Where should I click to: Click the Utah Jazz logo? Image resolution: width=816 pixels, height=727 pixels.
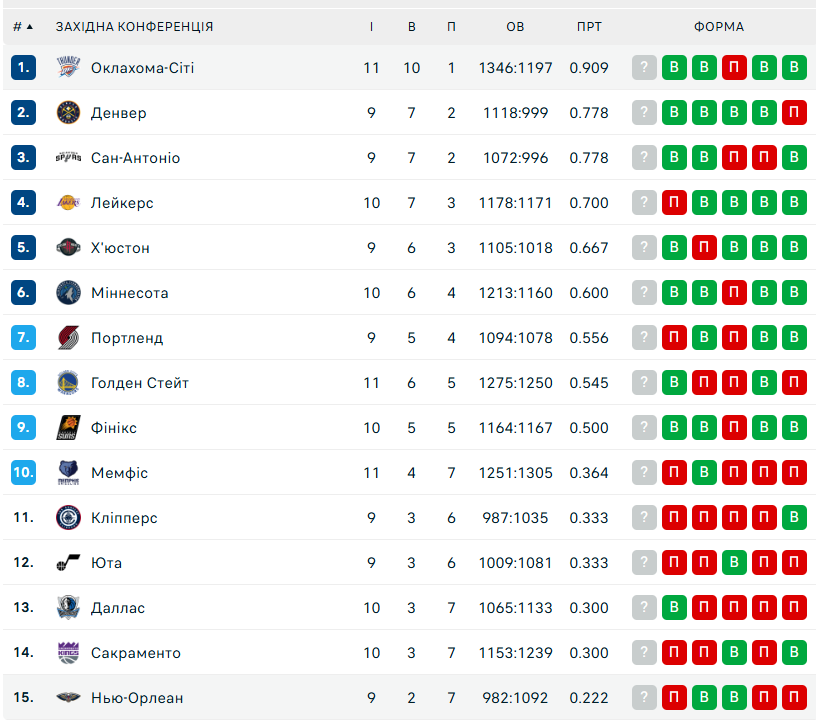click(x=68, y=563)
